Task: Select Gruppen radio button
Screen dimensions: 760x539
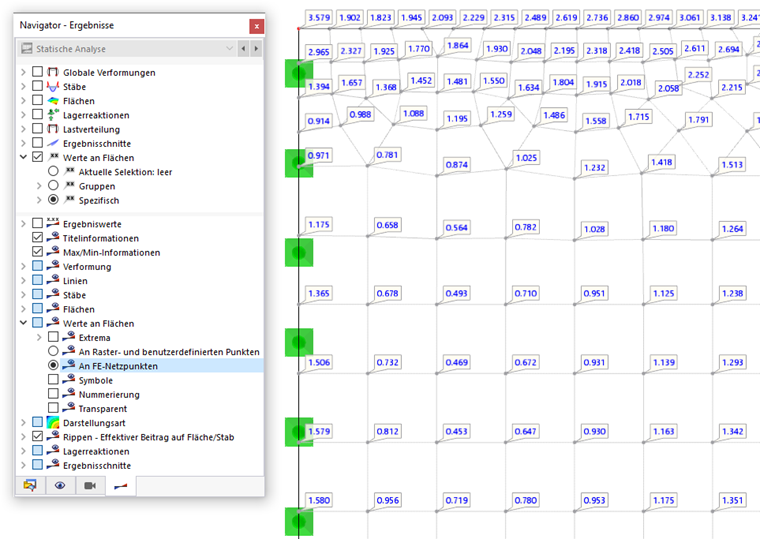Action: click(53, 185)
